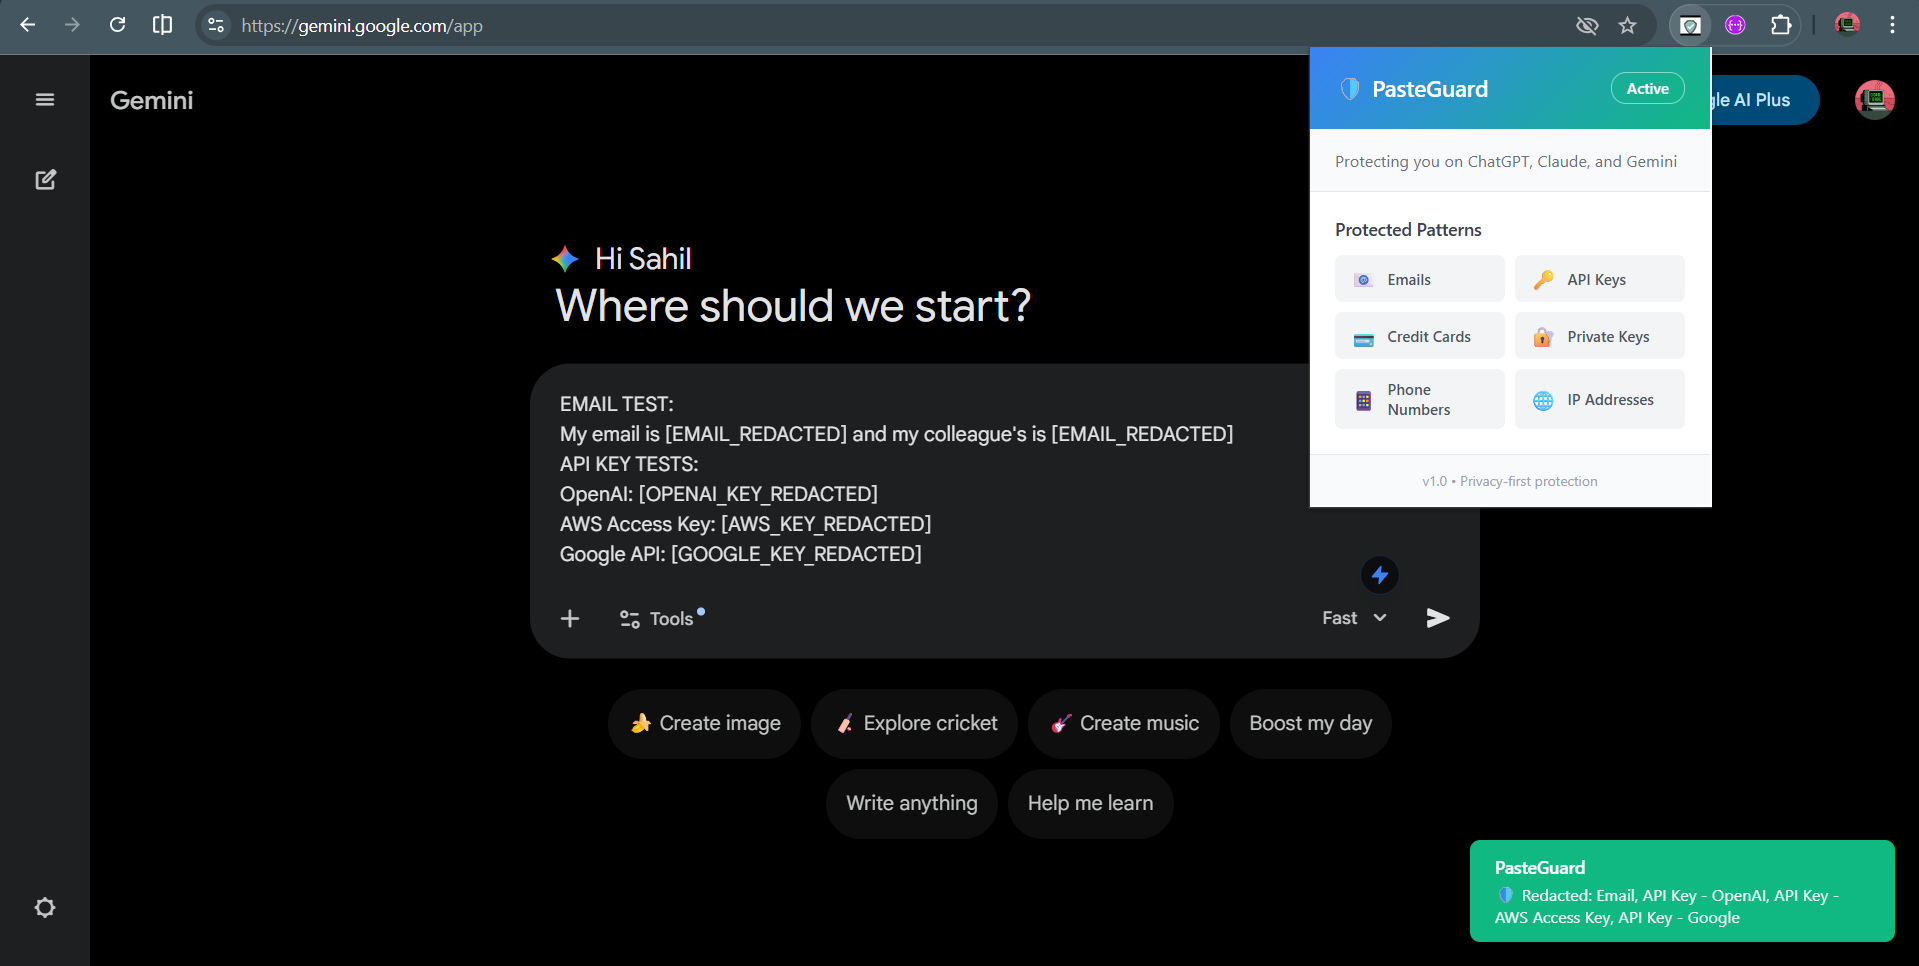Select the Create image suggestion chip
Image resolution: width=1919 pixels, height=966 pixels.
coord(705,724)
